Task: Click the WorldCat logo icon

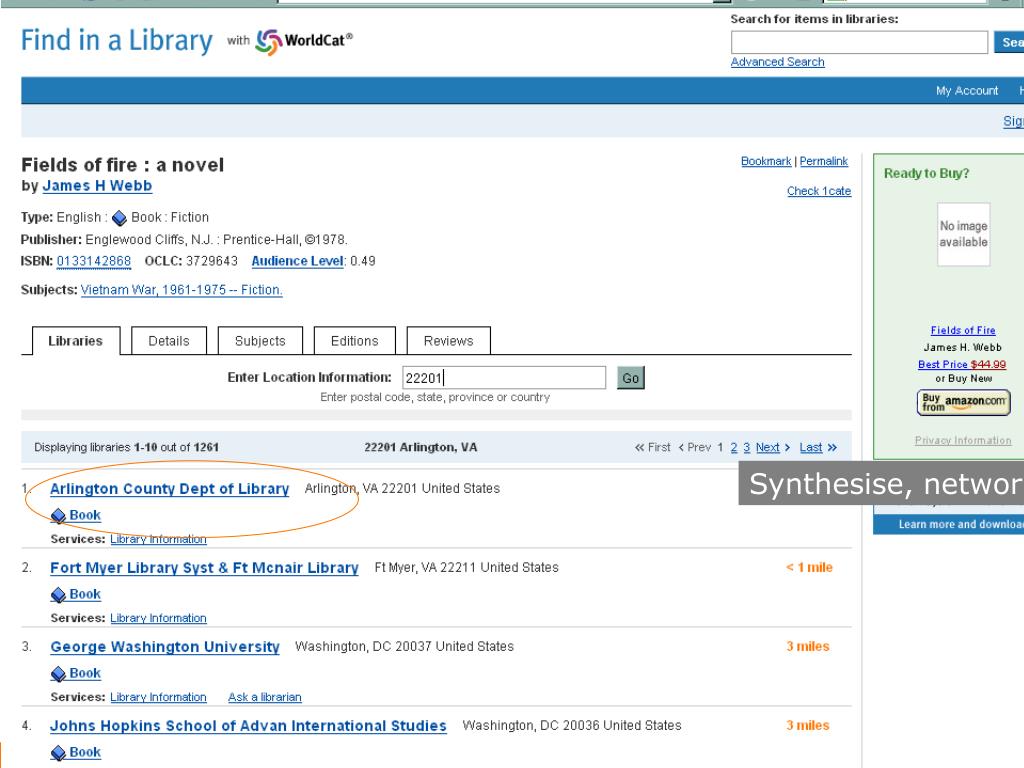Action: pos(268,42)
